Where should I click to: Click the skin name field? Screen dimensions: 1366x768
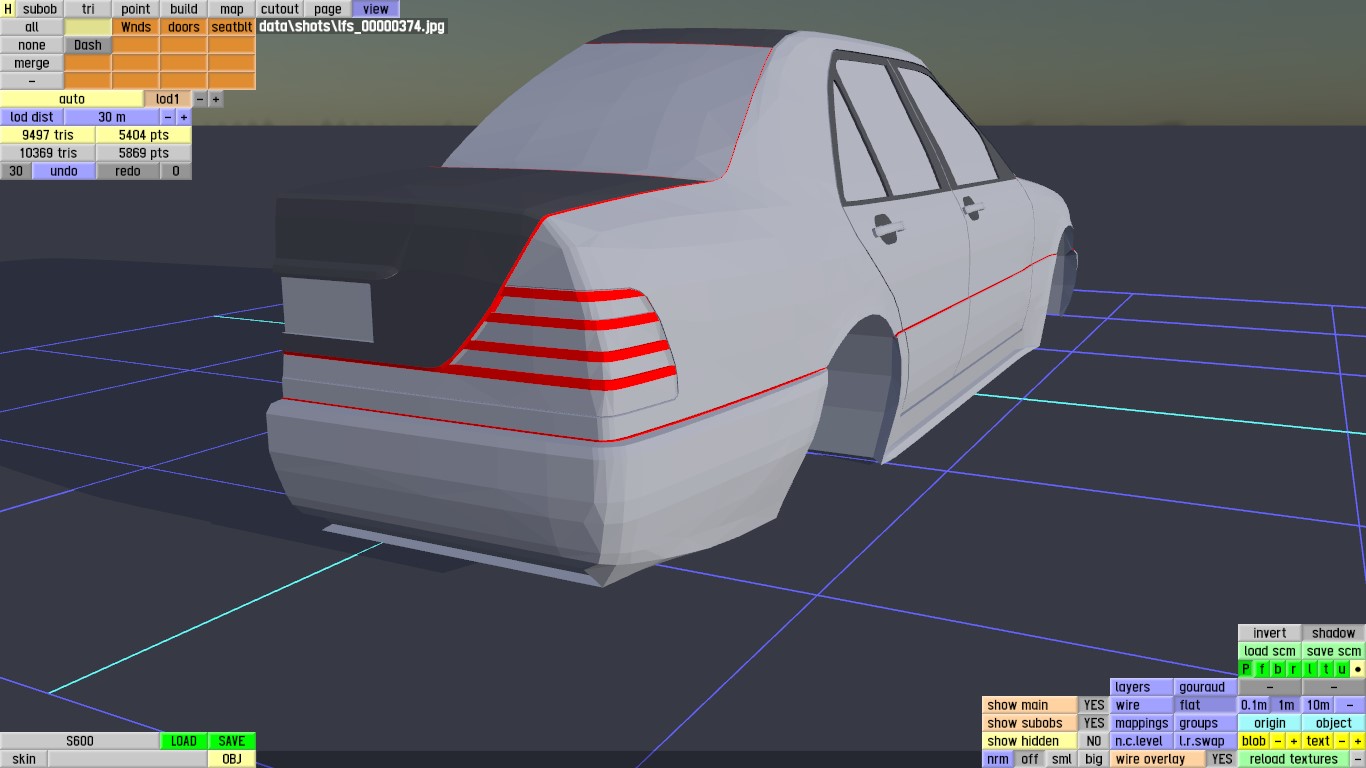click(x=128, y=759)
